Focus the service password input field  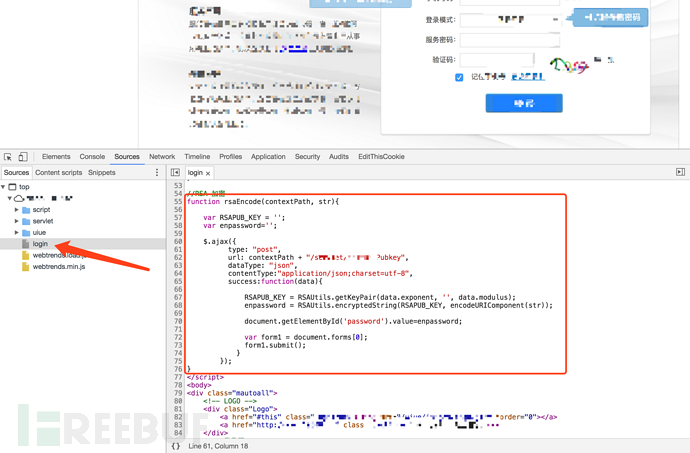pyautogui.click(x=510, y=40)
